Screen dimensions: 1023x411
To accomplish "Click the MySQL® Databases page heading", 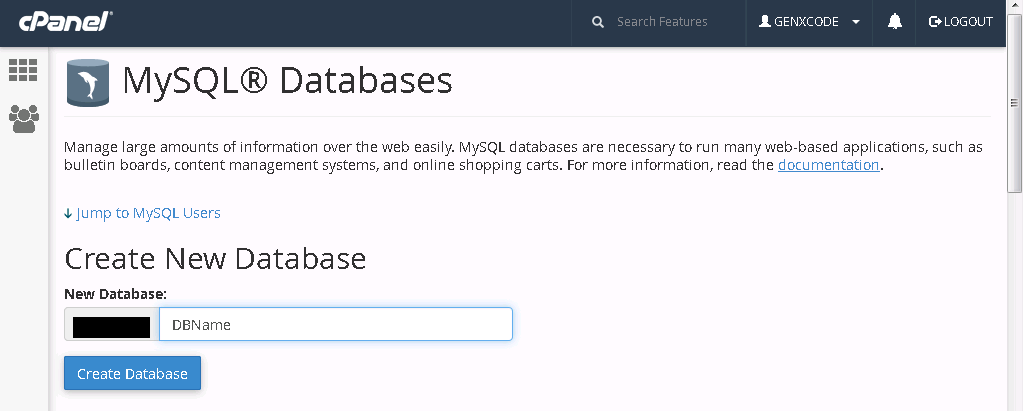I will tap(288, 82).
